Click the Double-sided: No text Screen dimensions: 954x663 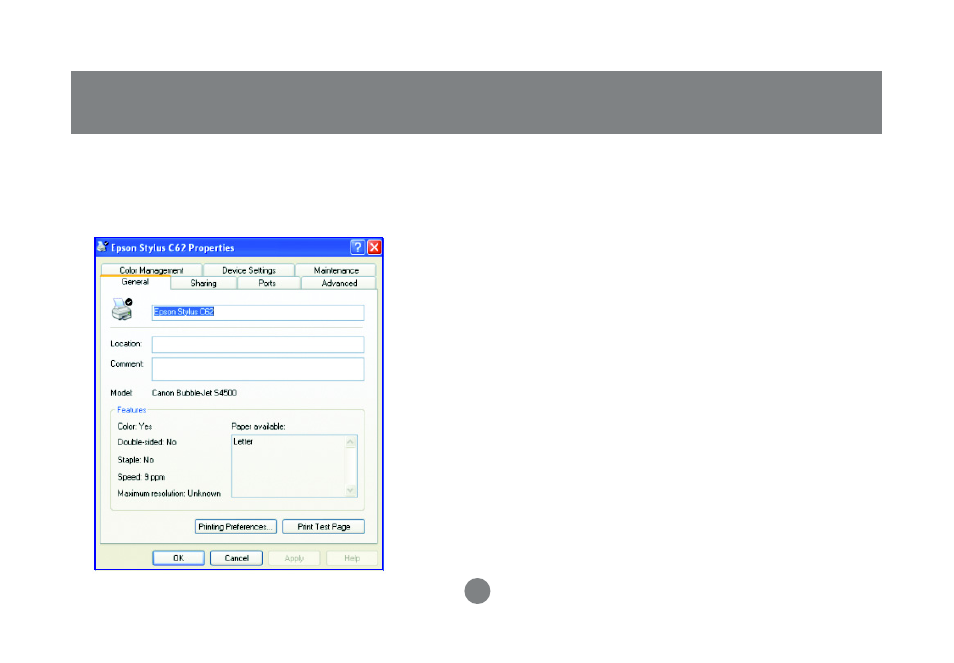pos(147,442)
